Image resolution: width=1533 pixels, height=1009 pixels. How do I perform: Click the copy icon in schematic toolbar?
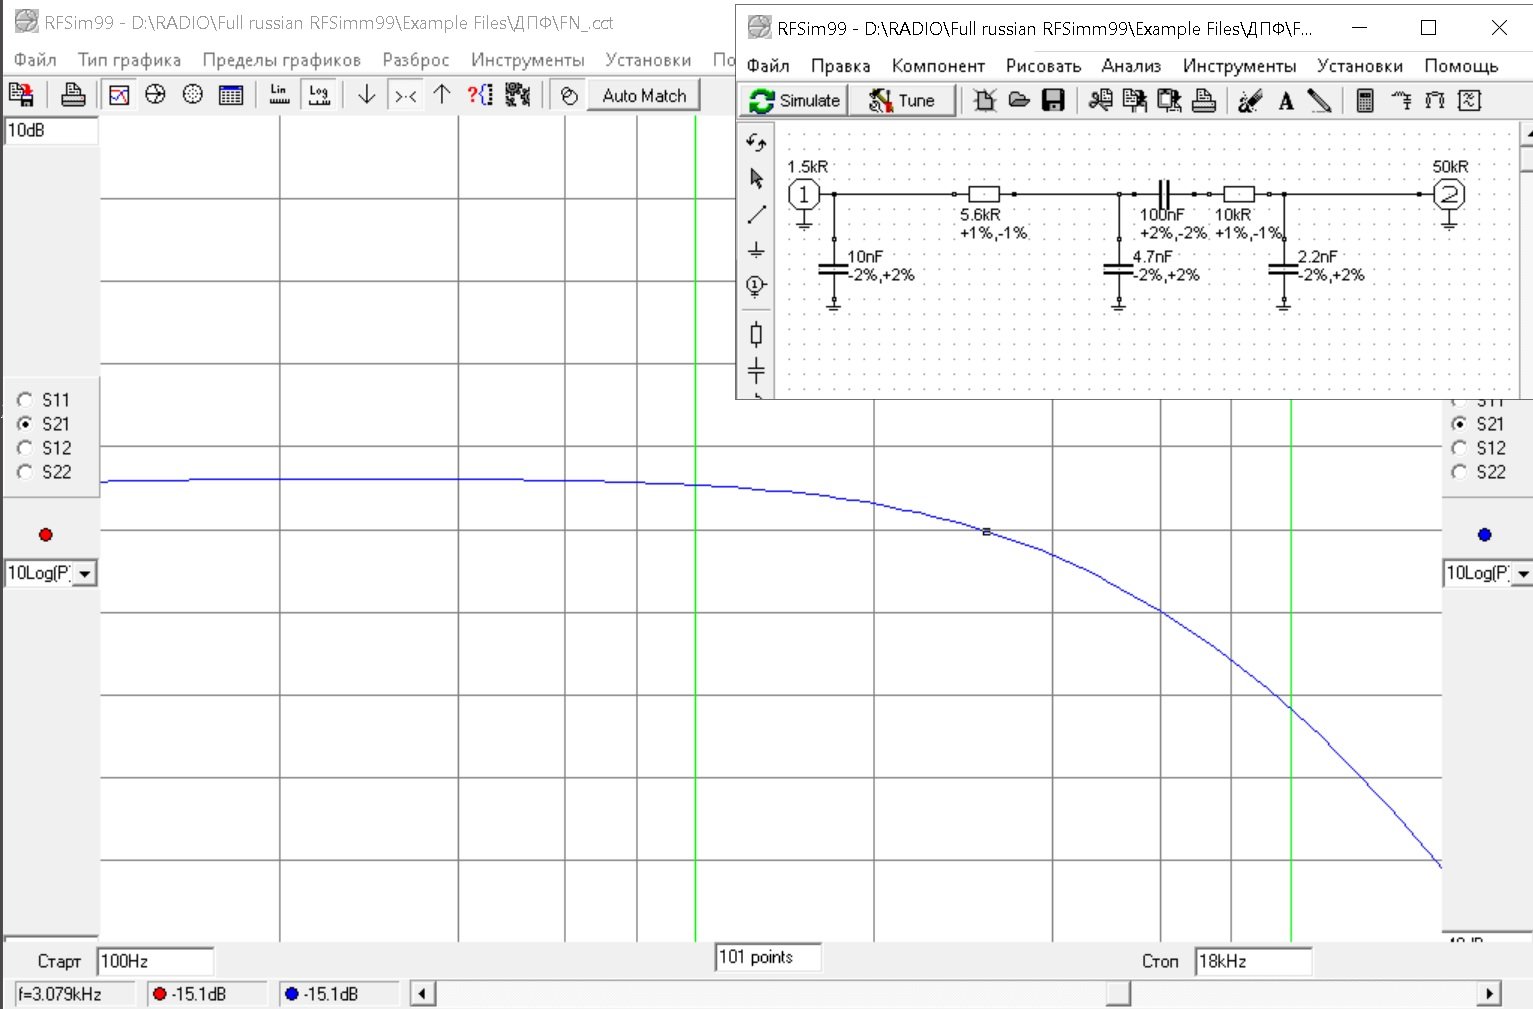(x=1134, y=101)
